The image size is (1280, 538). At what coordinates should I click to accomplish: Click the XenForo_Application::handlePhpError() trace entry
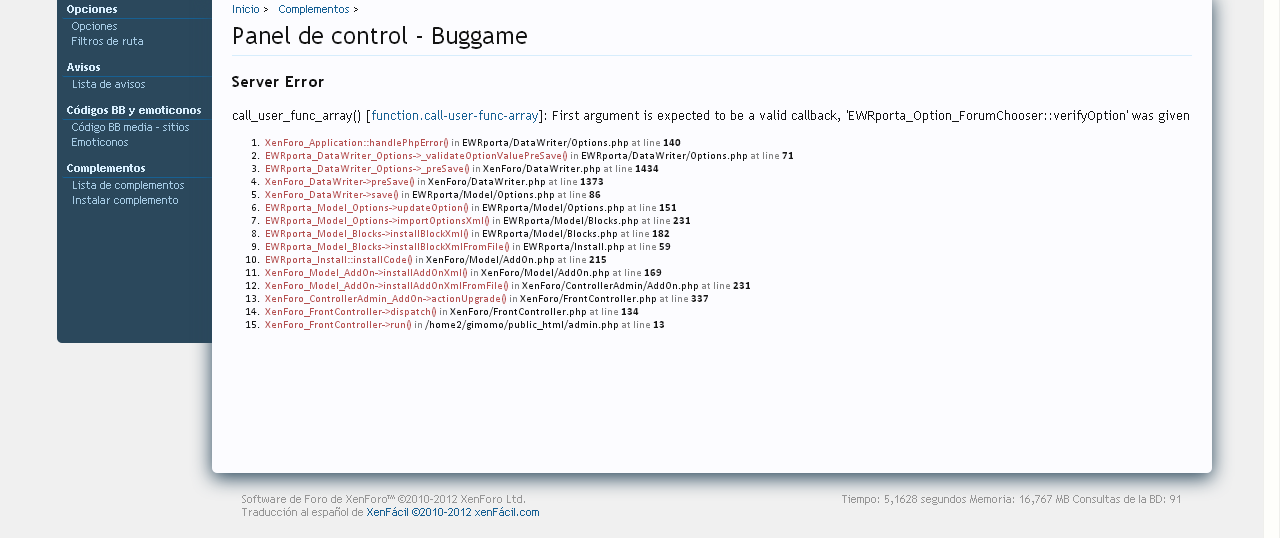(x=356, y=143)
